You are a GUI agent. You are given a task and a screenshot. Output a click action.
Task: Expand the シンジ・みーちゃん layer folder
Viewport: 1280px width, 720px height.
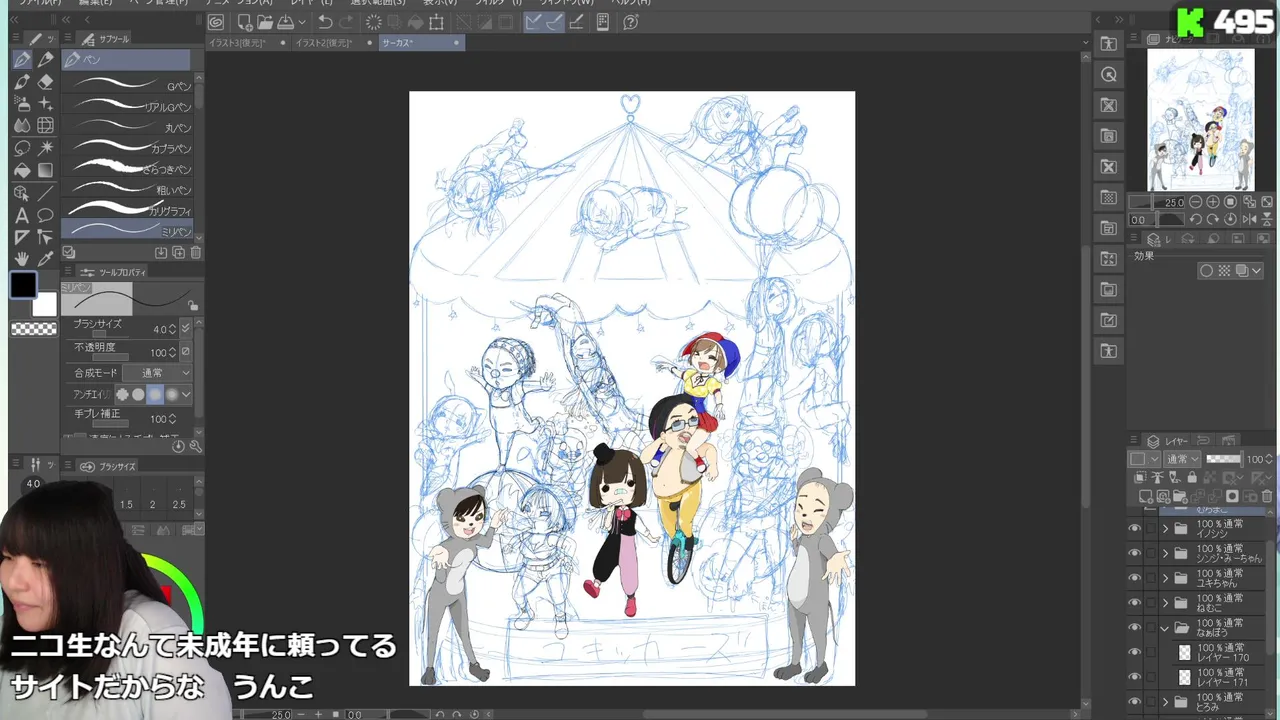point(1165,553)
